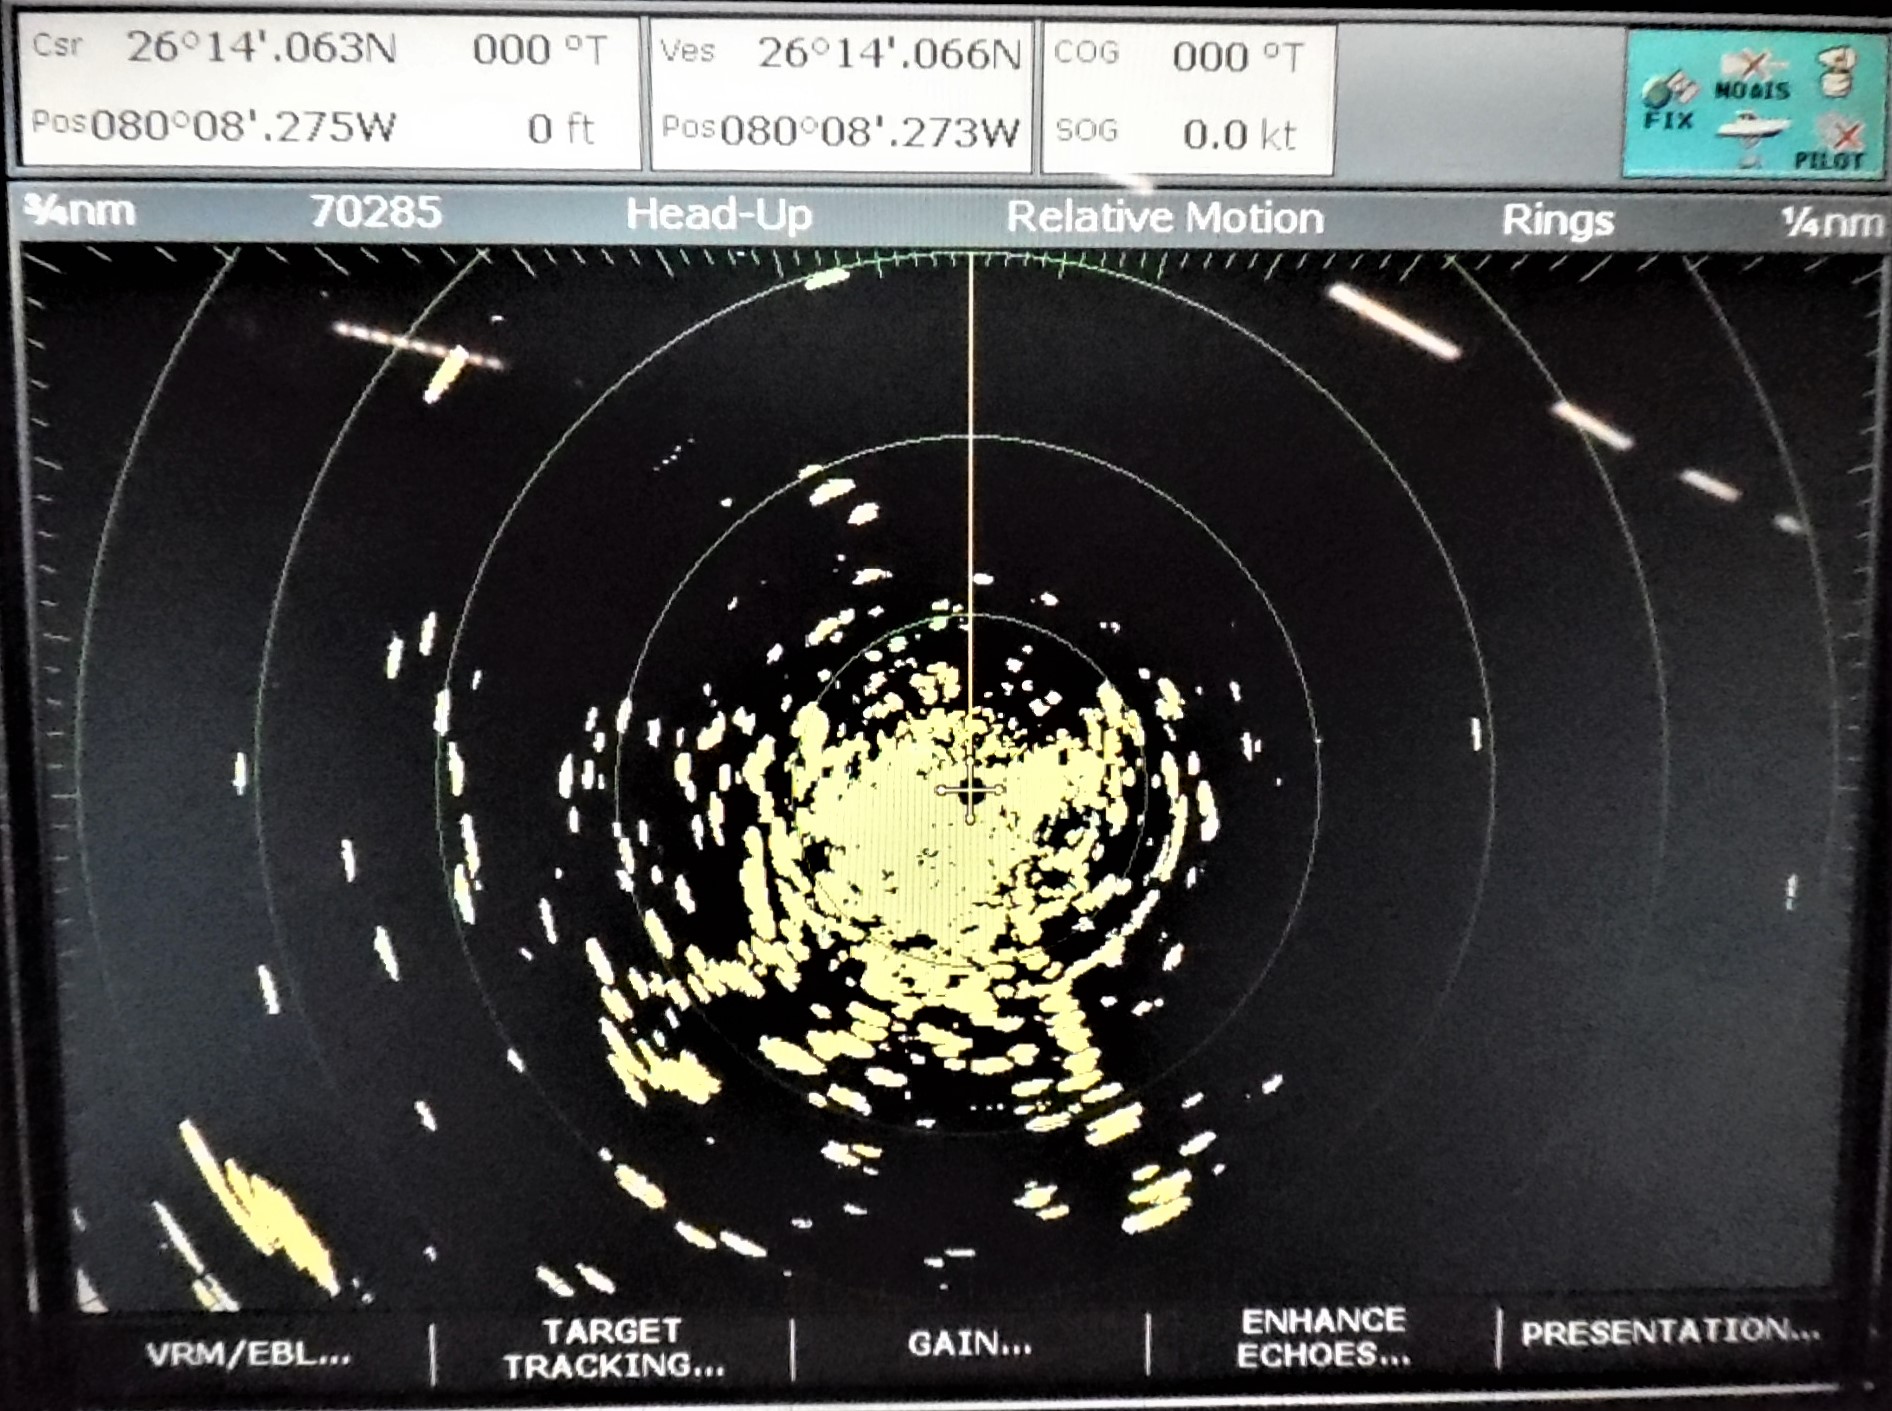Tap the ¼nm ring spacing value
Screen dimensions: 1892x1411
(x=1831, y=222)
